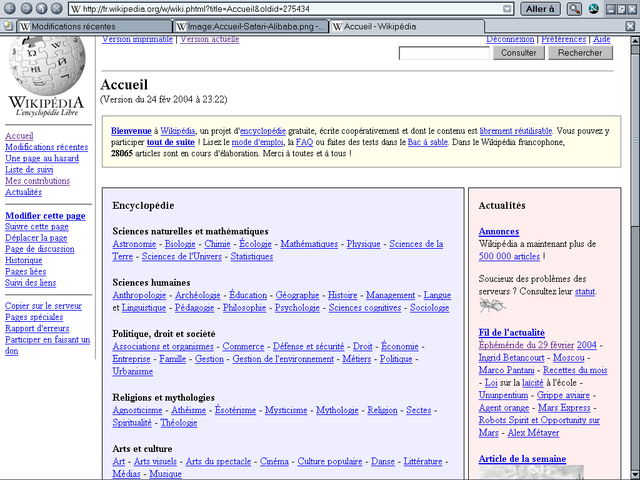Click 'Copier sur le serveur' link
Image resolution: width=640 pixels, height=480 pixels.
pyautogui.click(x=43, y=306)
